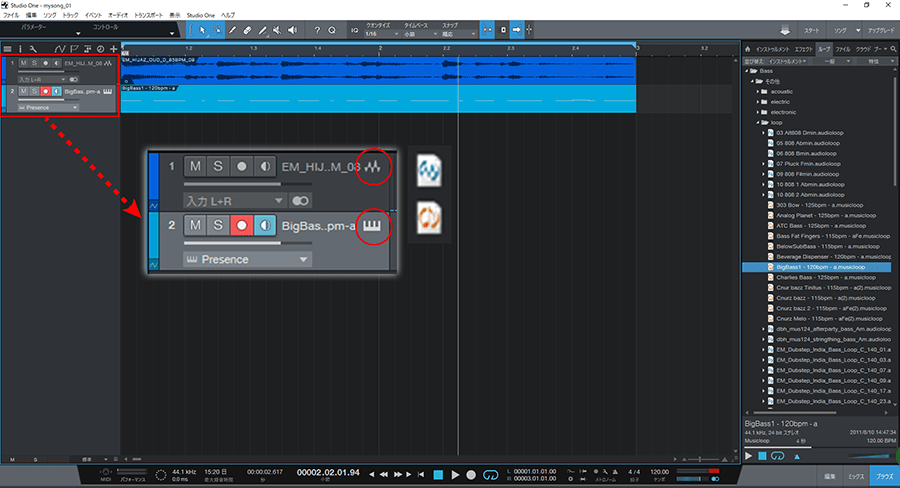The width and height of the screenshot is (900, 488).
Task: Switch to エフェクト browser tab
Action: pos(804,49)
